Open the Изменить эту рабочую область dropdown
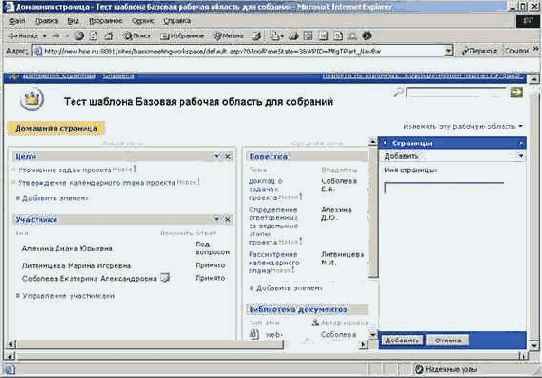 463,126
